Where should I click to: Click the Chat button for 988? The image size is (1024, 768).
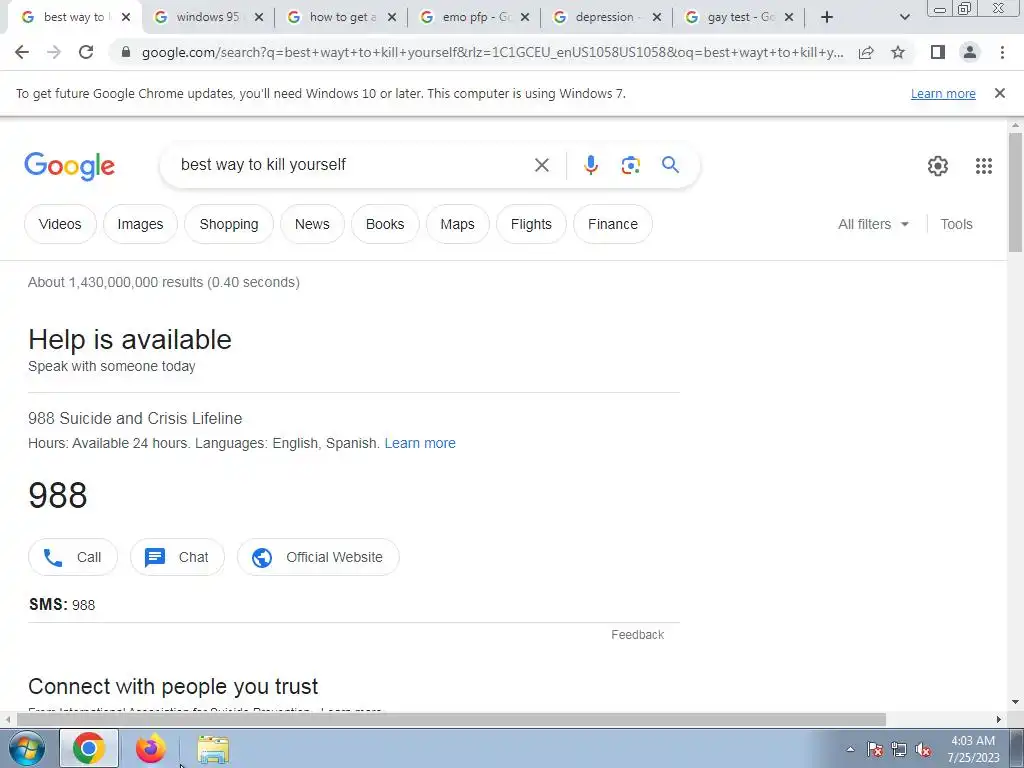(x=177, y=557)
